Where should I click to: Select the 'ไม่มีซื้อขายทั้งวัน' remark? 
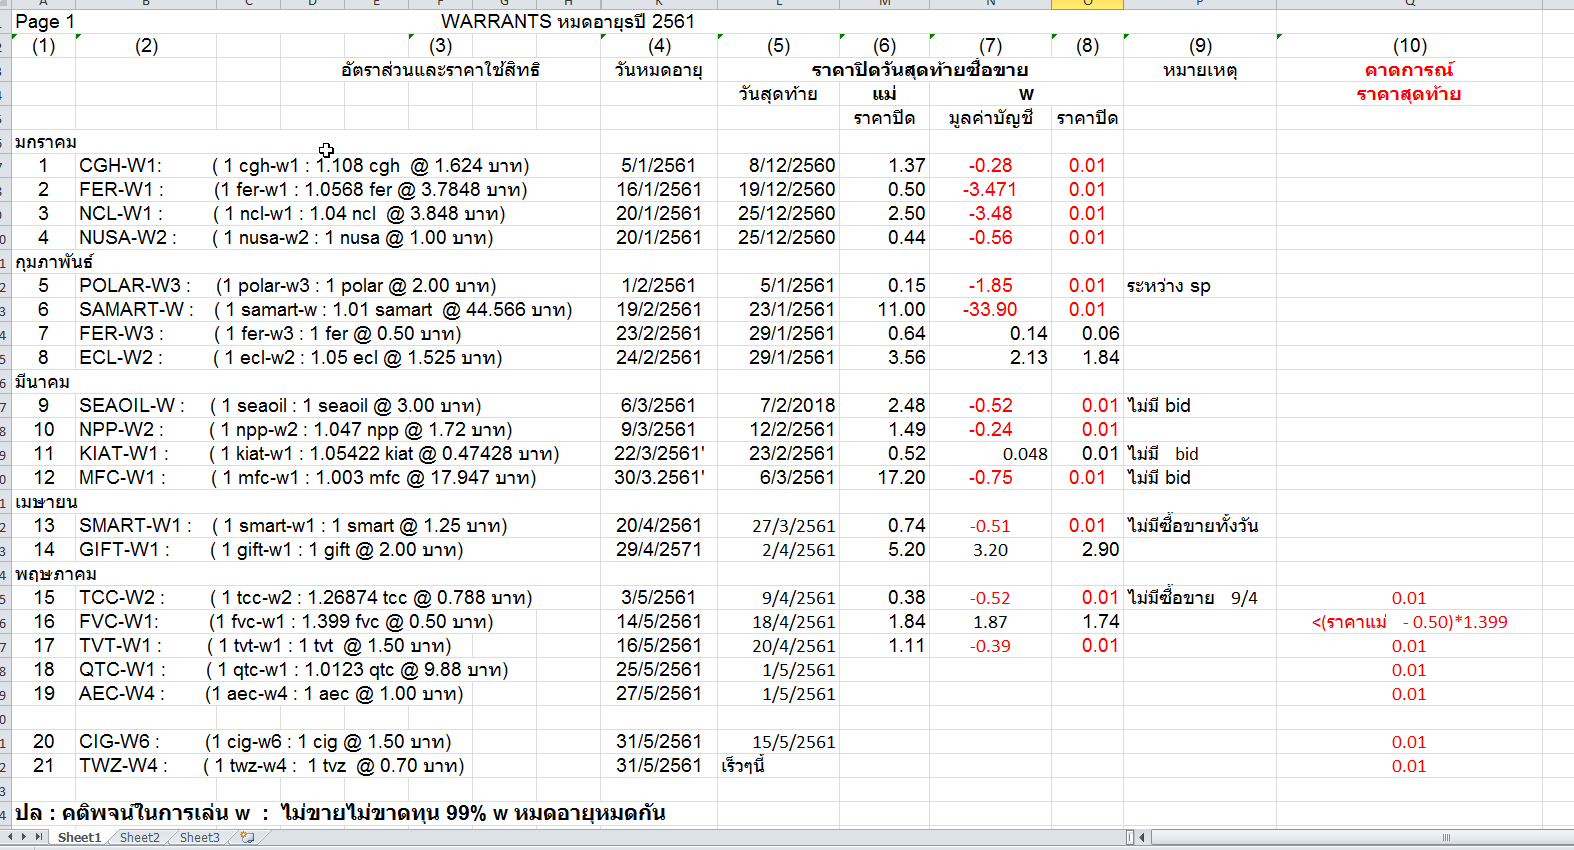point(1192,525)
